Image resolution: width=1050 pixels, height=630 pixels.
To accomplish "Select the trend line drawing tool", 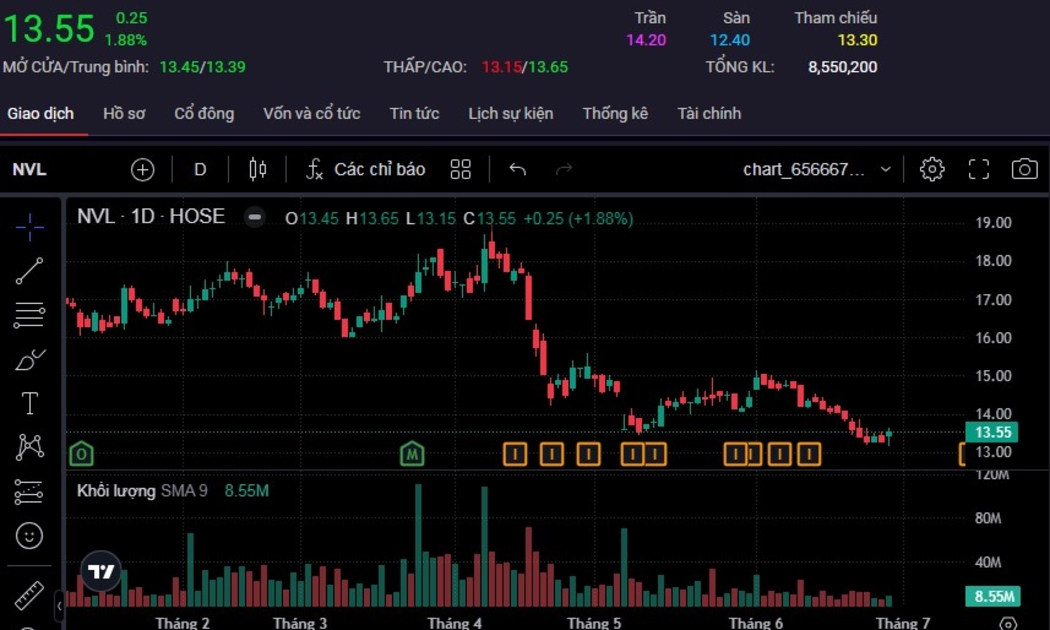I will (30, 271).
